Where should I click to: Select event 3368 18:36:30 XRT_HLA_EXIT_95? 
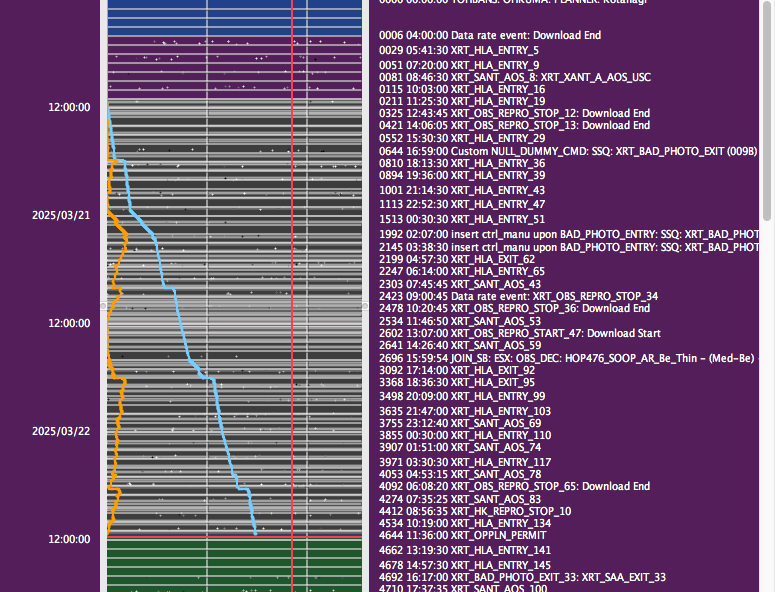click(x=457, y=383)
